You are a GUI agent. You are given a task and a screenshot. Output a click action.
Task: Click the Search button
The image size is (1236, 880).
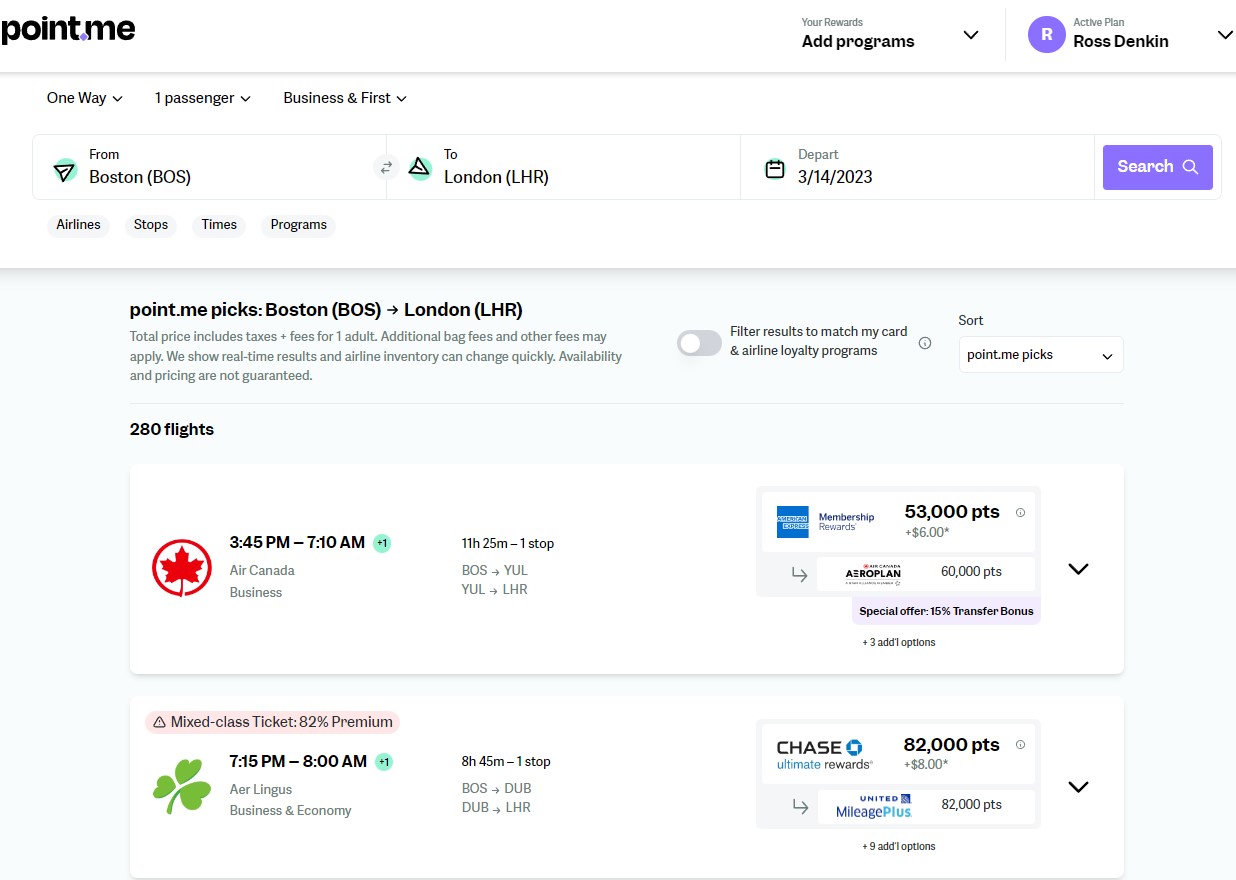[x=1156, y=167]
